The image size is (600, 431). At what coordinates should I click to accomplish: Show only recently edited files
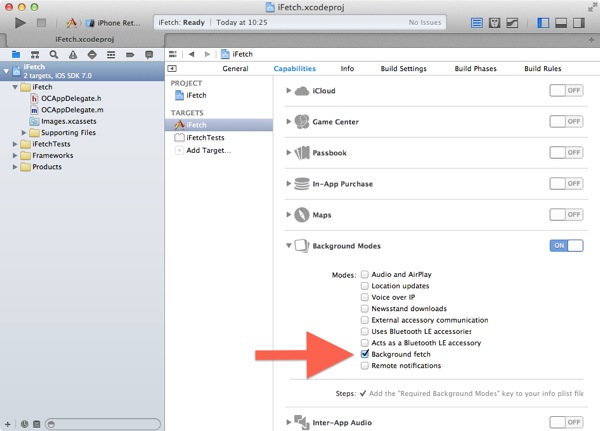pos(24,424)
